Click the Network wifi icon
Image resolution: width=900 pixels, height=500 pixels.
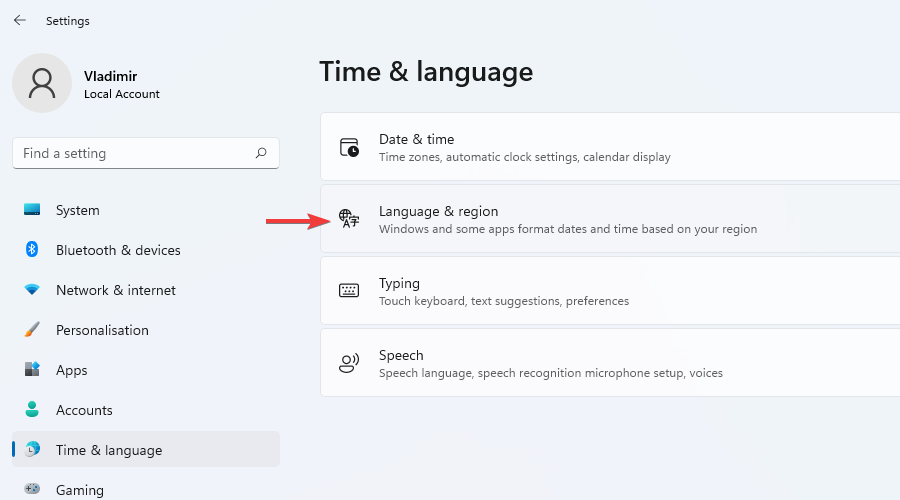pos(32,290)
